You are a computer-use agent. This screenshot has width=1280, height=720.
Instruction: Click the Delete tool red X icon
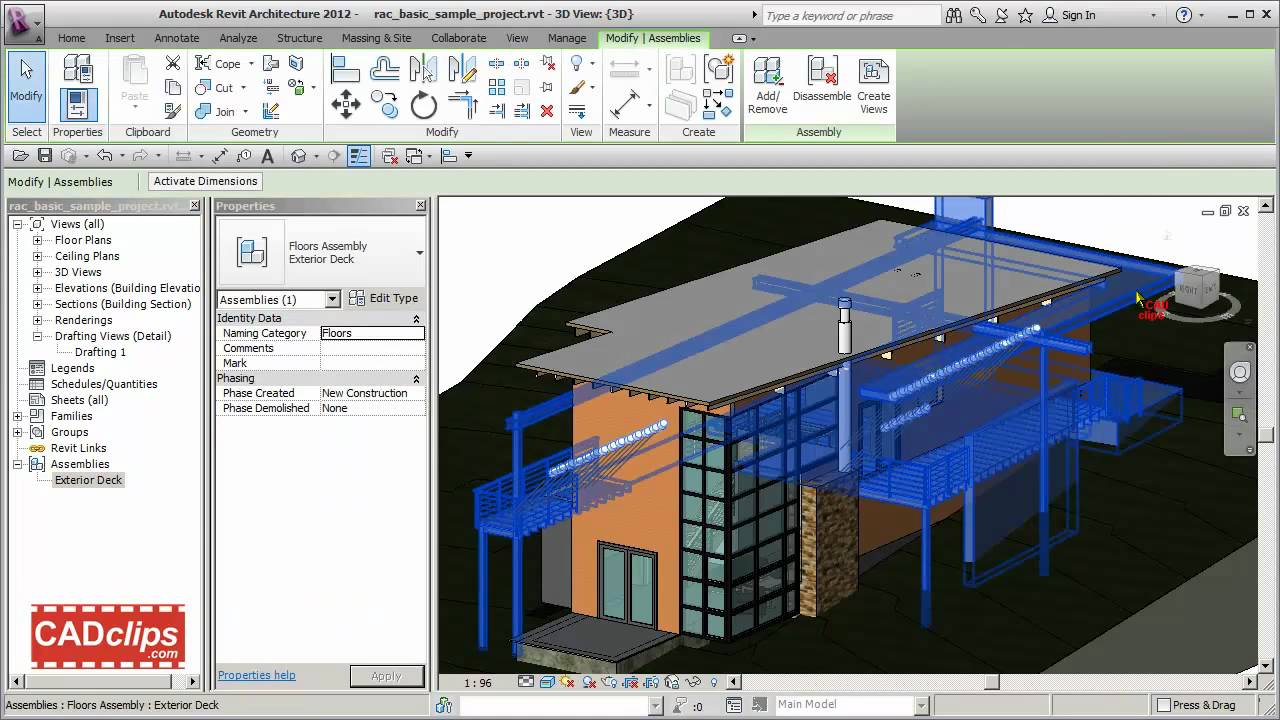click(x=547, y=111)
